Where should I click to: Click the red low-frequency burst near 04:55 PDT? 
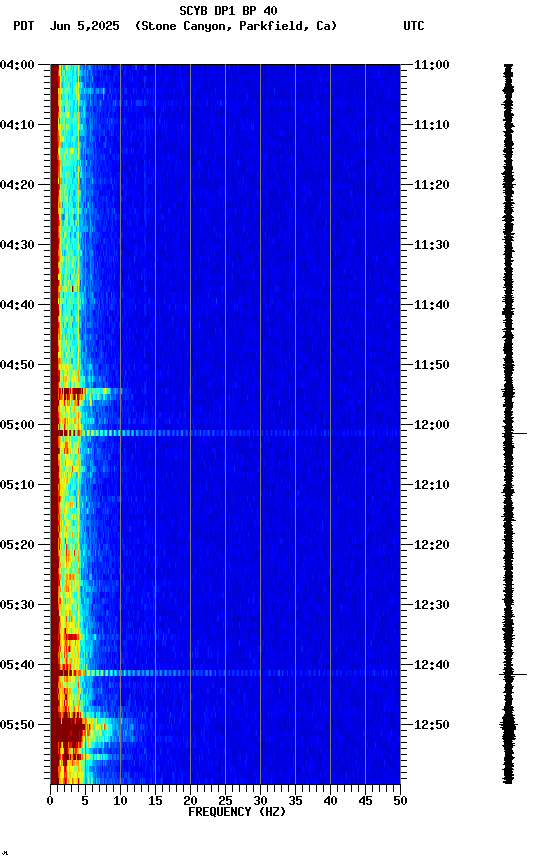71,393
